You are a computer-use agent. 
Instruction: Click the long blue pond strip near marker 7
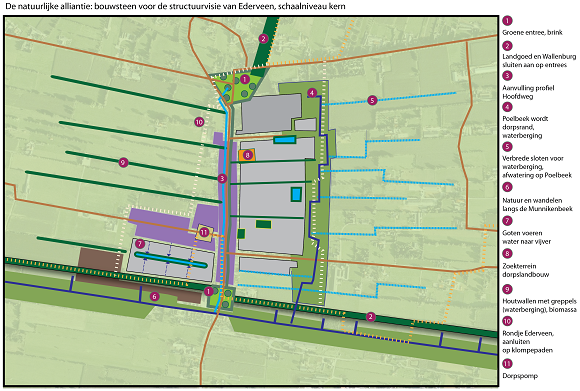tap(171, 259)
